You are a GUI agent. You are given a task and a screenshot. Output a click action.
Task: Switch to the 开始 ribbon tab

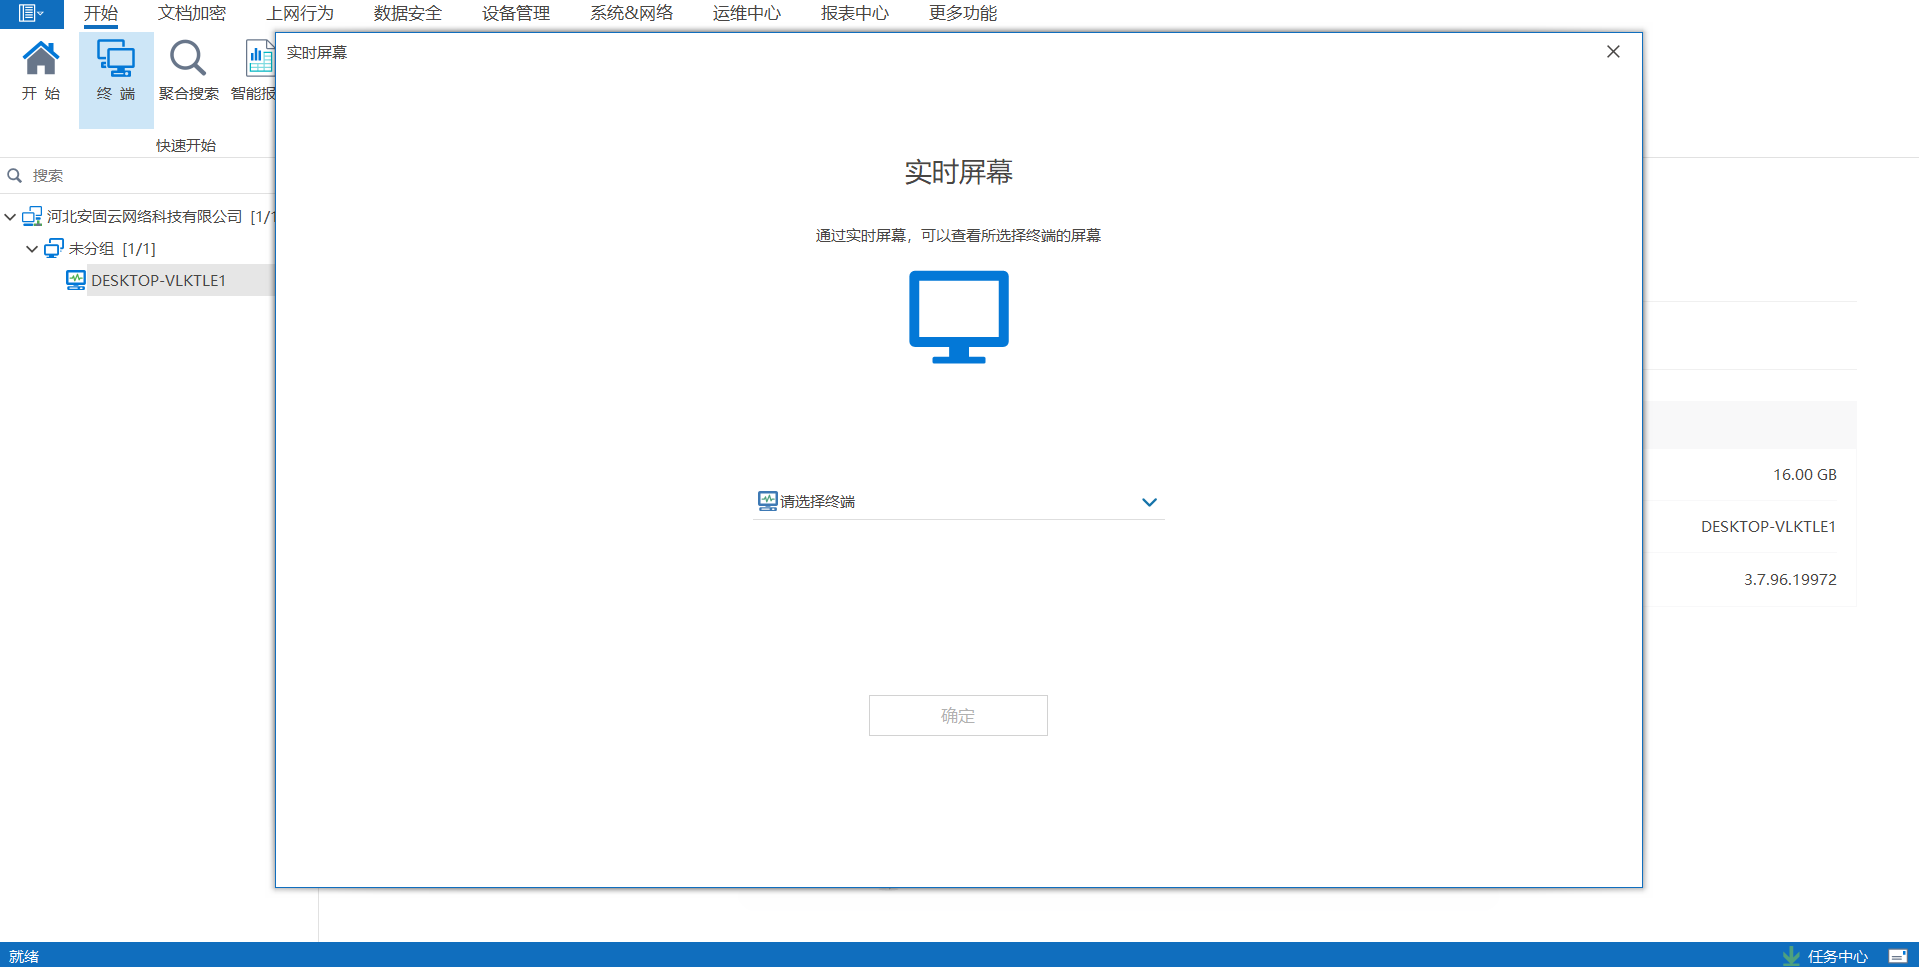[101, 13]
